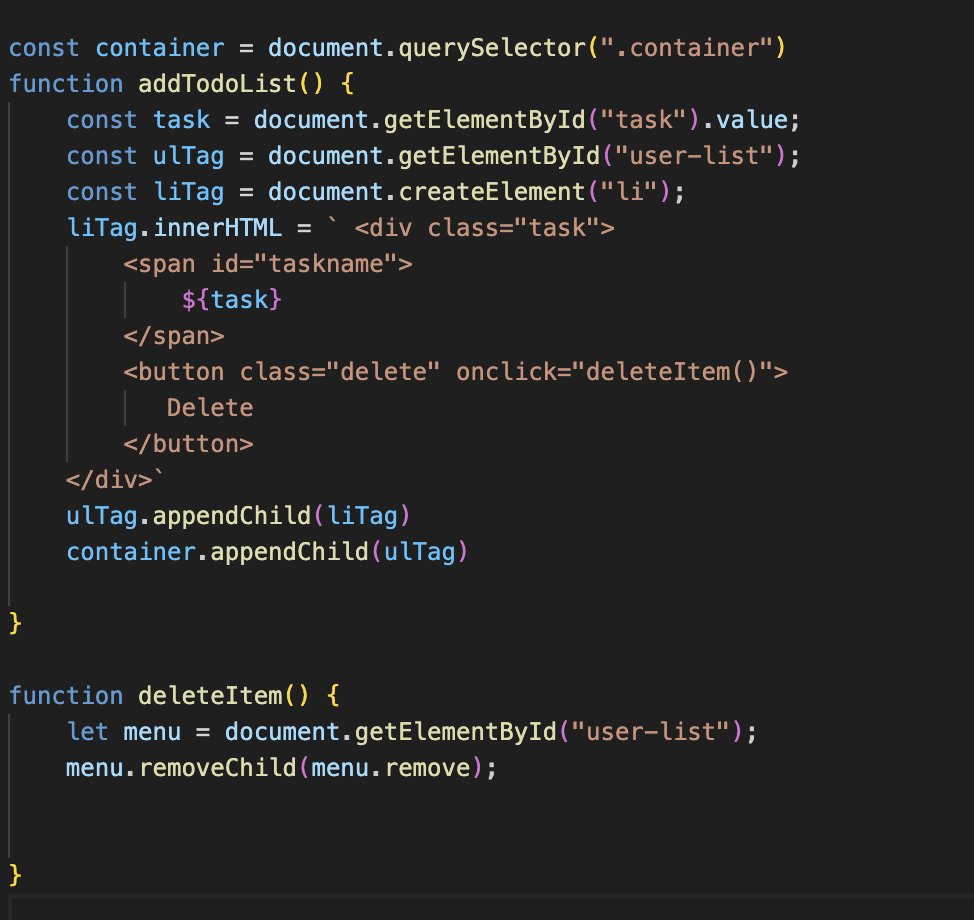Click the '</div>' closing tag
The image size is (974, 920).
pos(109,480)
